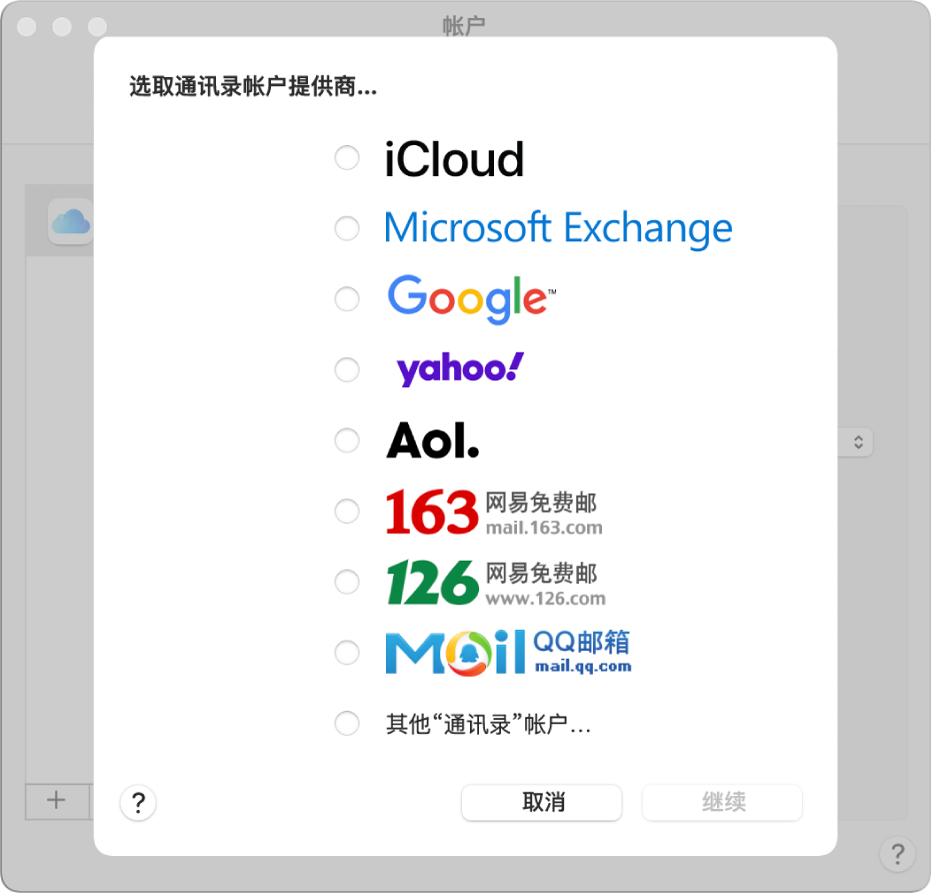Click the Microsoft Exchange logo
Viewport: 931px width, 894px height.
click(x=558, y=229)
